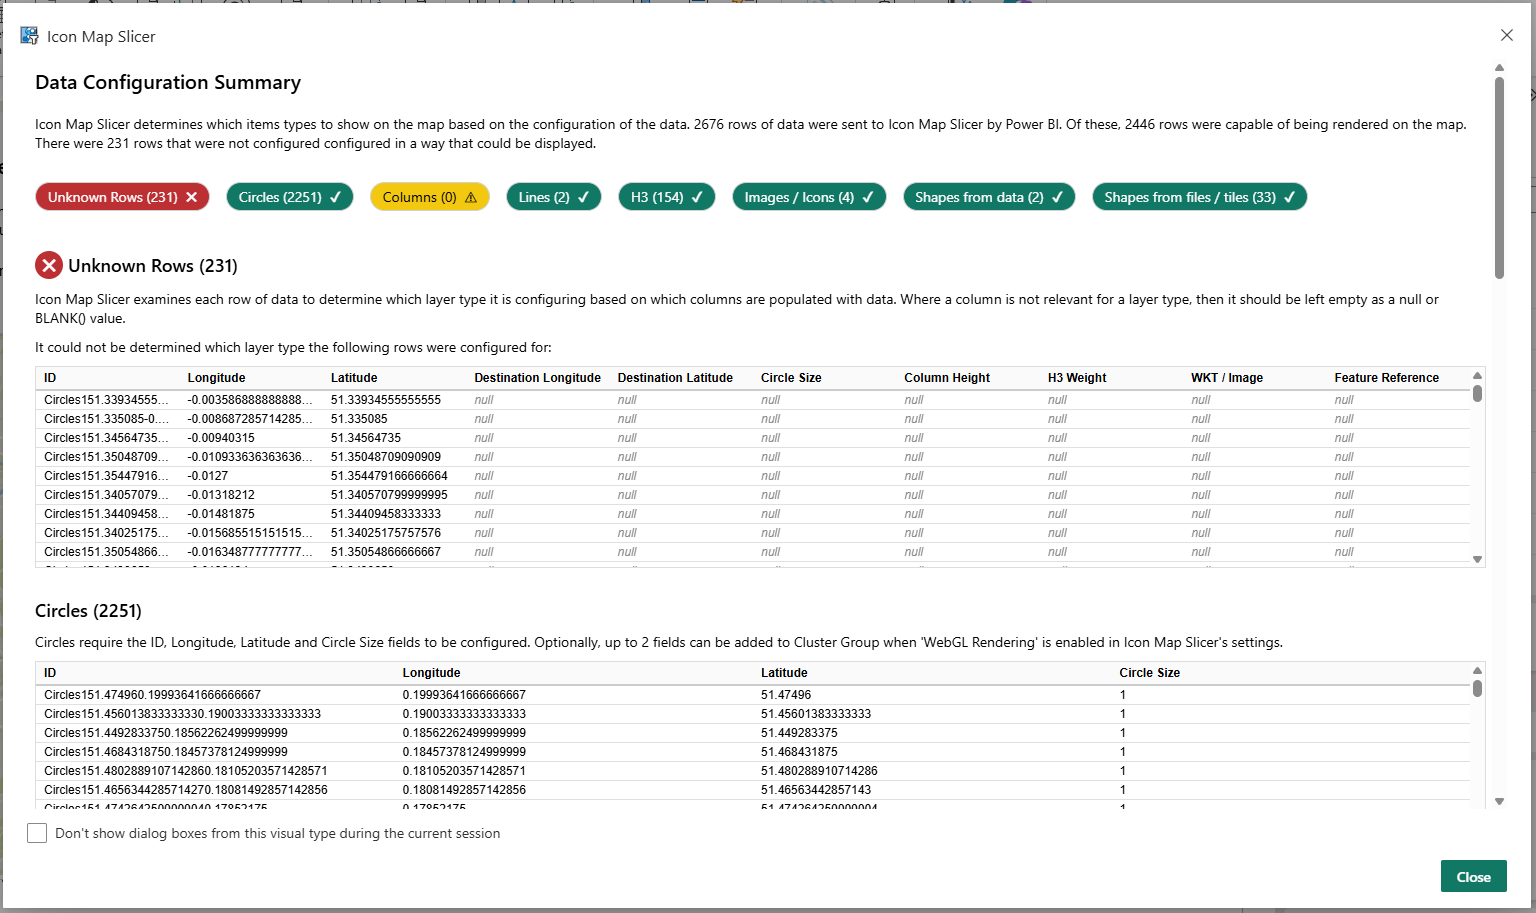Jump to Lines (2) section pill
1536x913 pixels.
coord(553,197)
